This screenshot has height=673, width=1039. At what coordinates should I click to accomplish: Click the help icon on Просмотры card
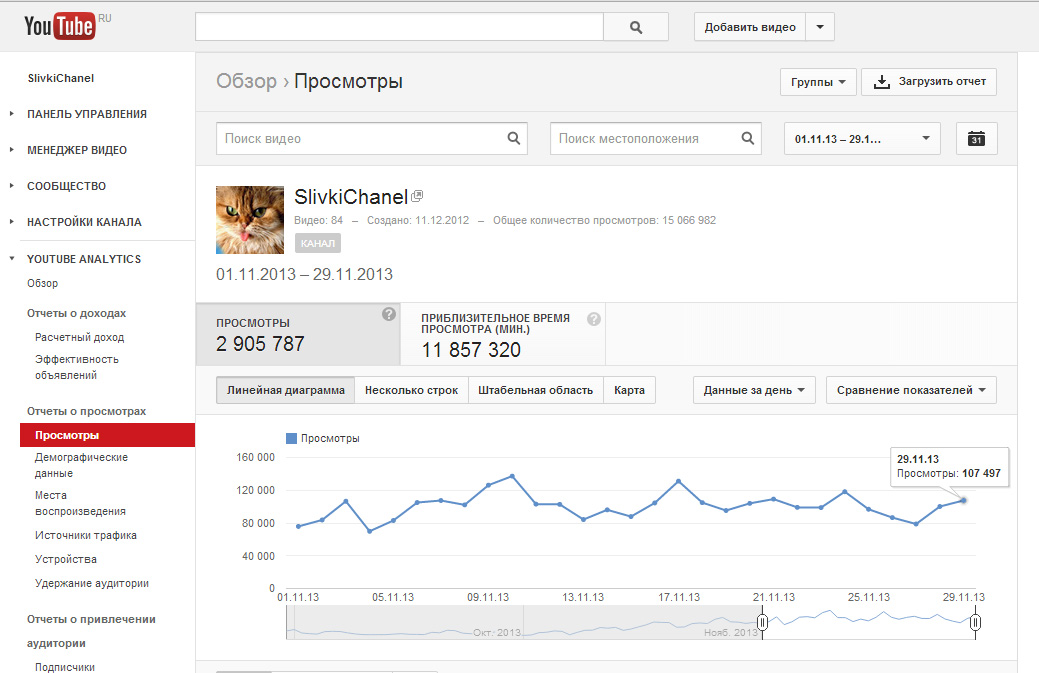389,314
